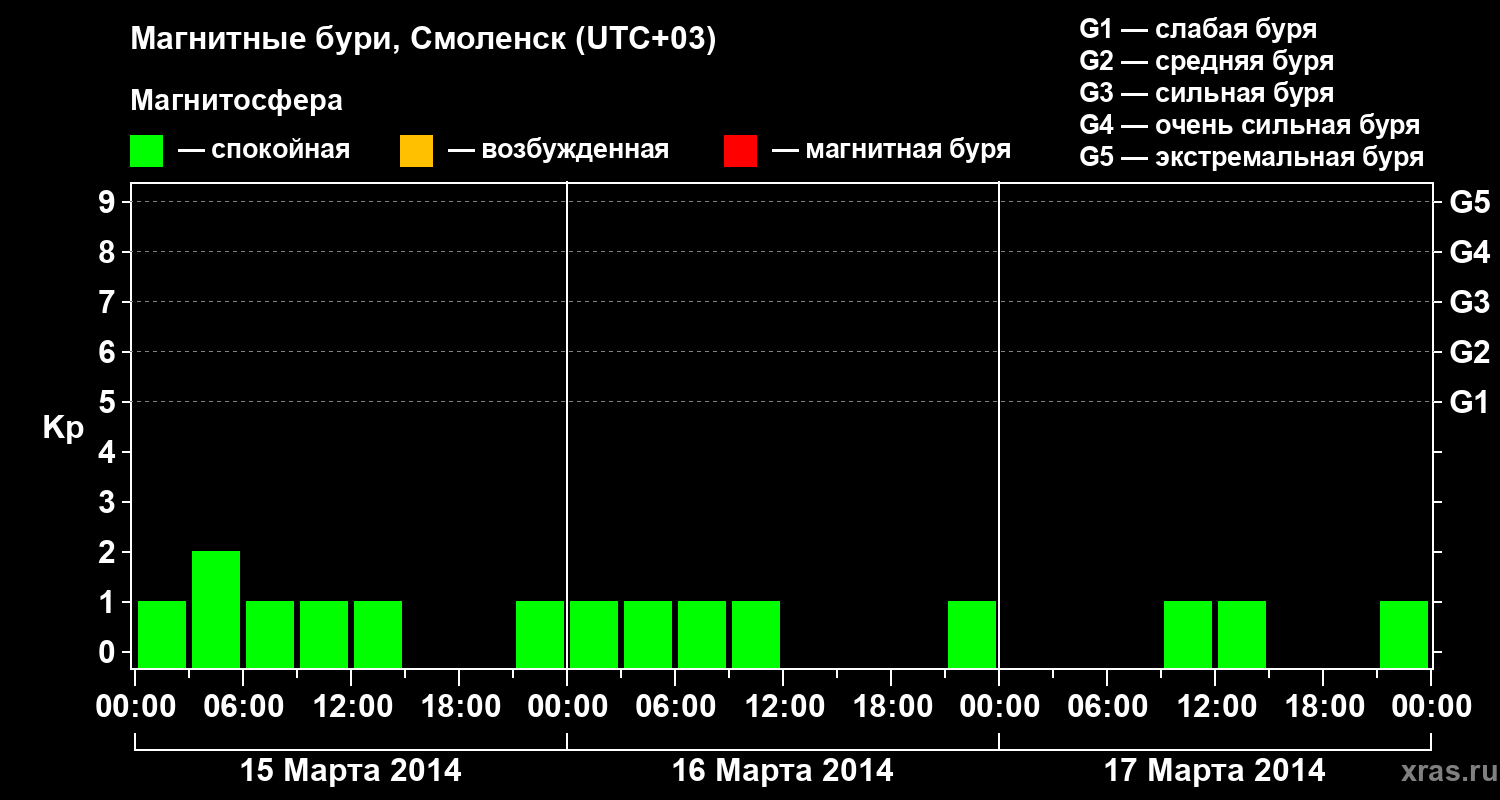Click 'G5 — экстремальная буря' legend line
Image resolution: width=1500 pixels, height=800 pixels.
point(1252,157)
